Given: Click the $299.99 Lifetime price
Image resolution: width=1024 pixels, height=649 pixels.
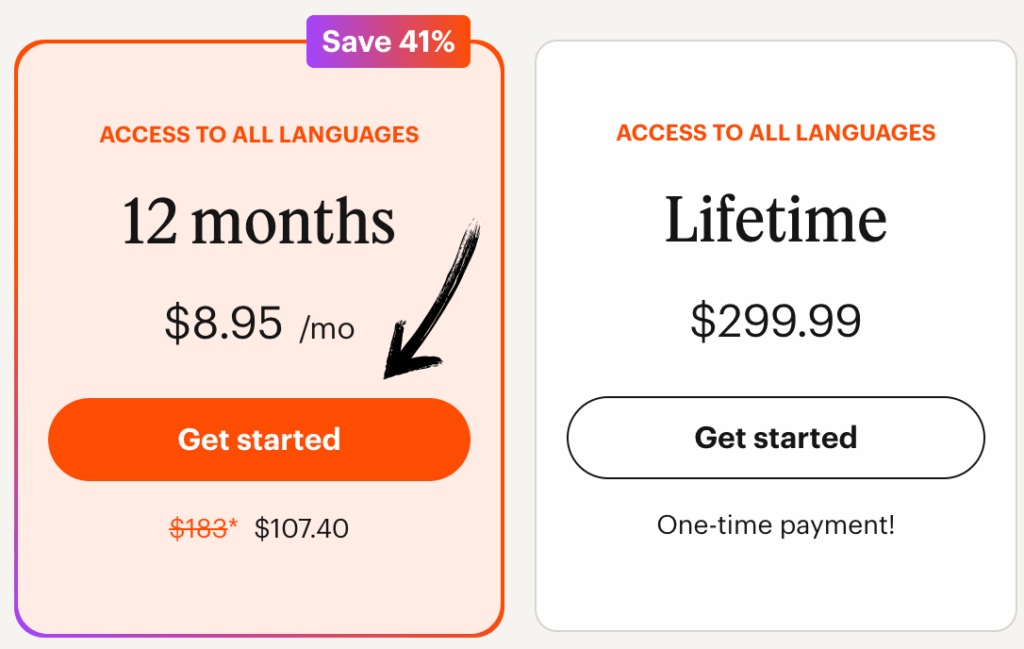Looking at the screenshot, I should click(x=776, y=321).
